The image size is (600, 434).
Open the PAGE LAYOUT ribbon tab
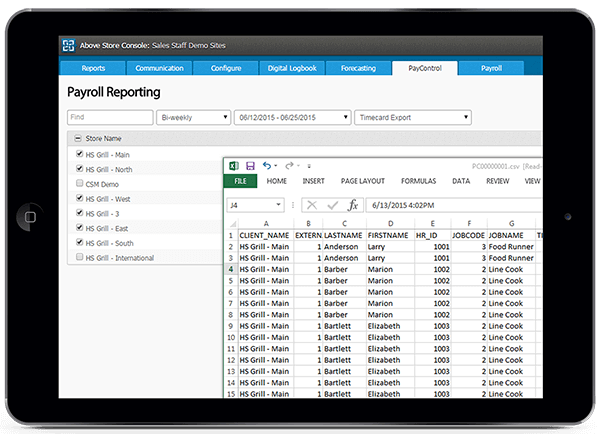[x=363, y=181]
